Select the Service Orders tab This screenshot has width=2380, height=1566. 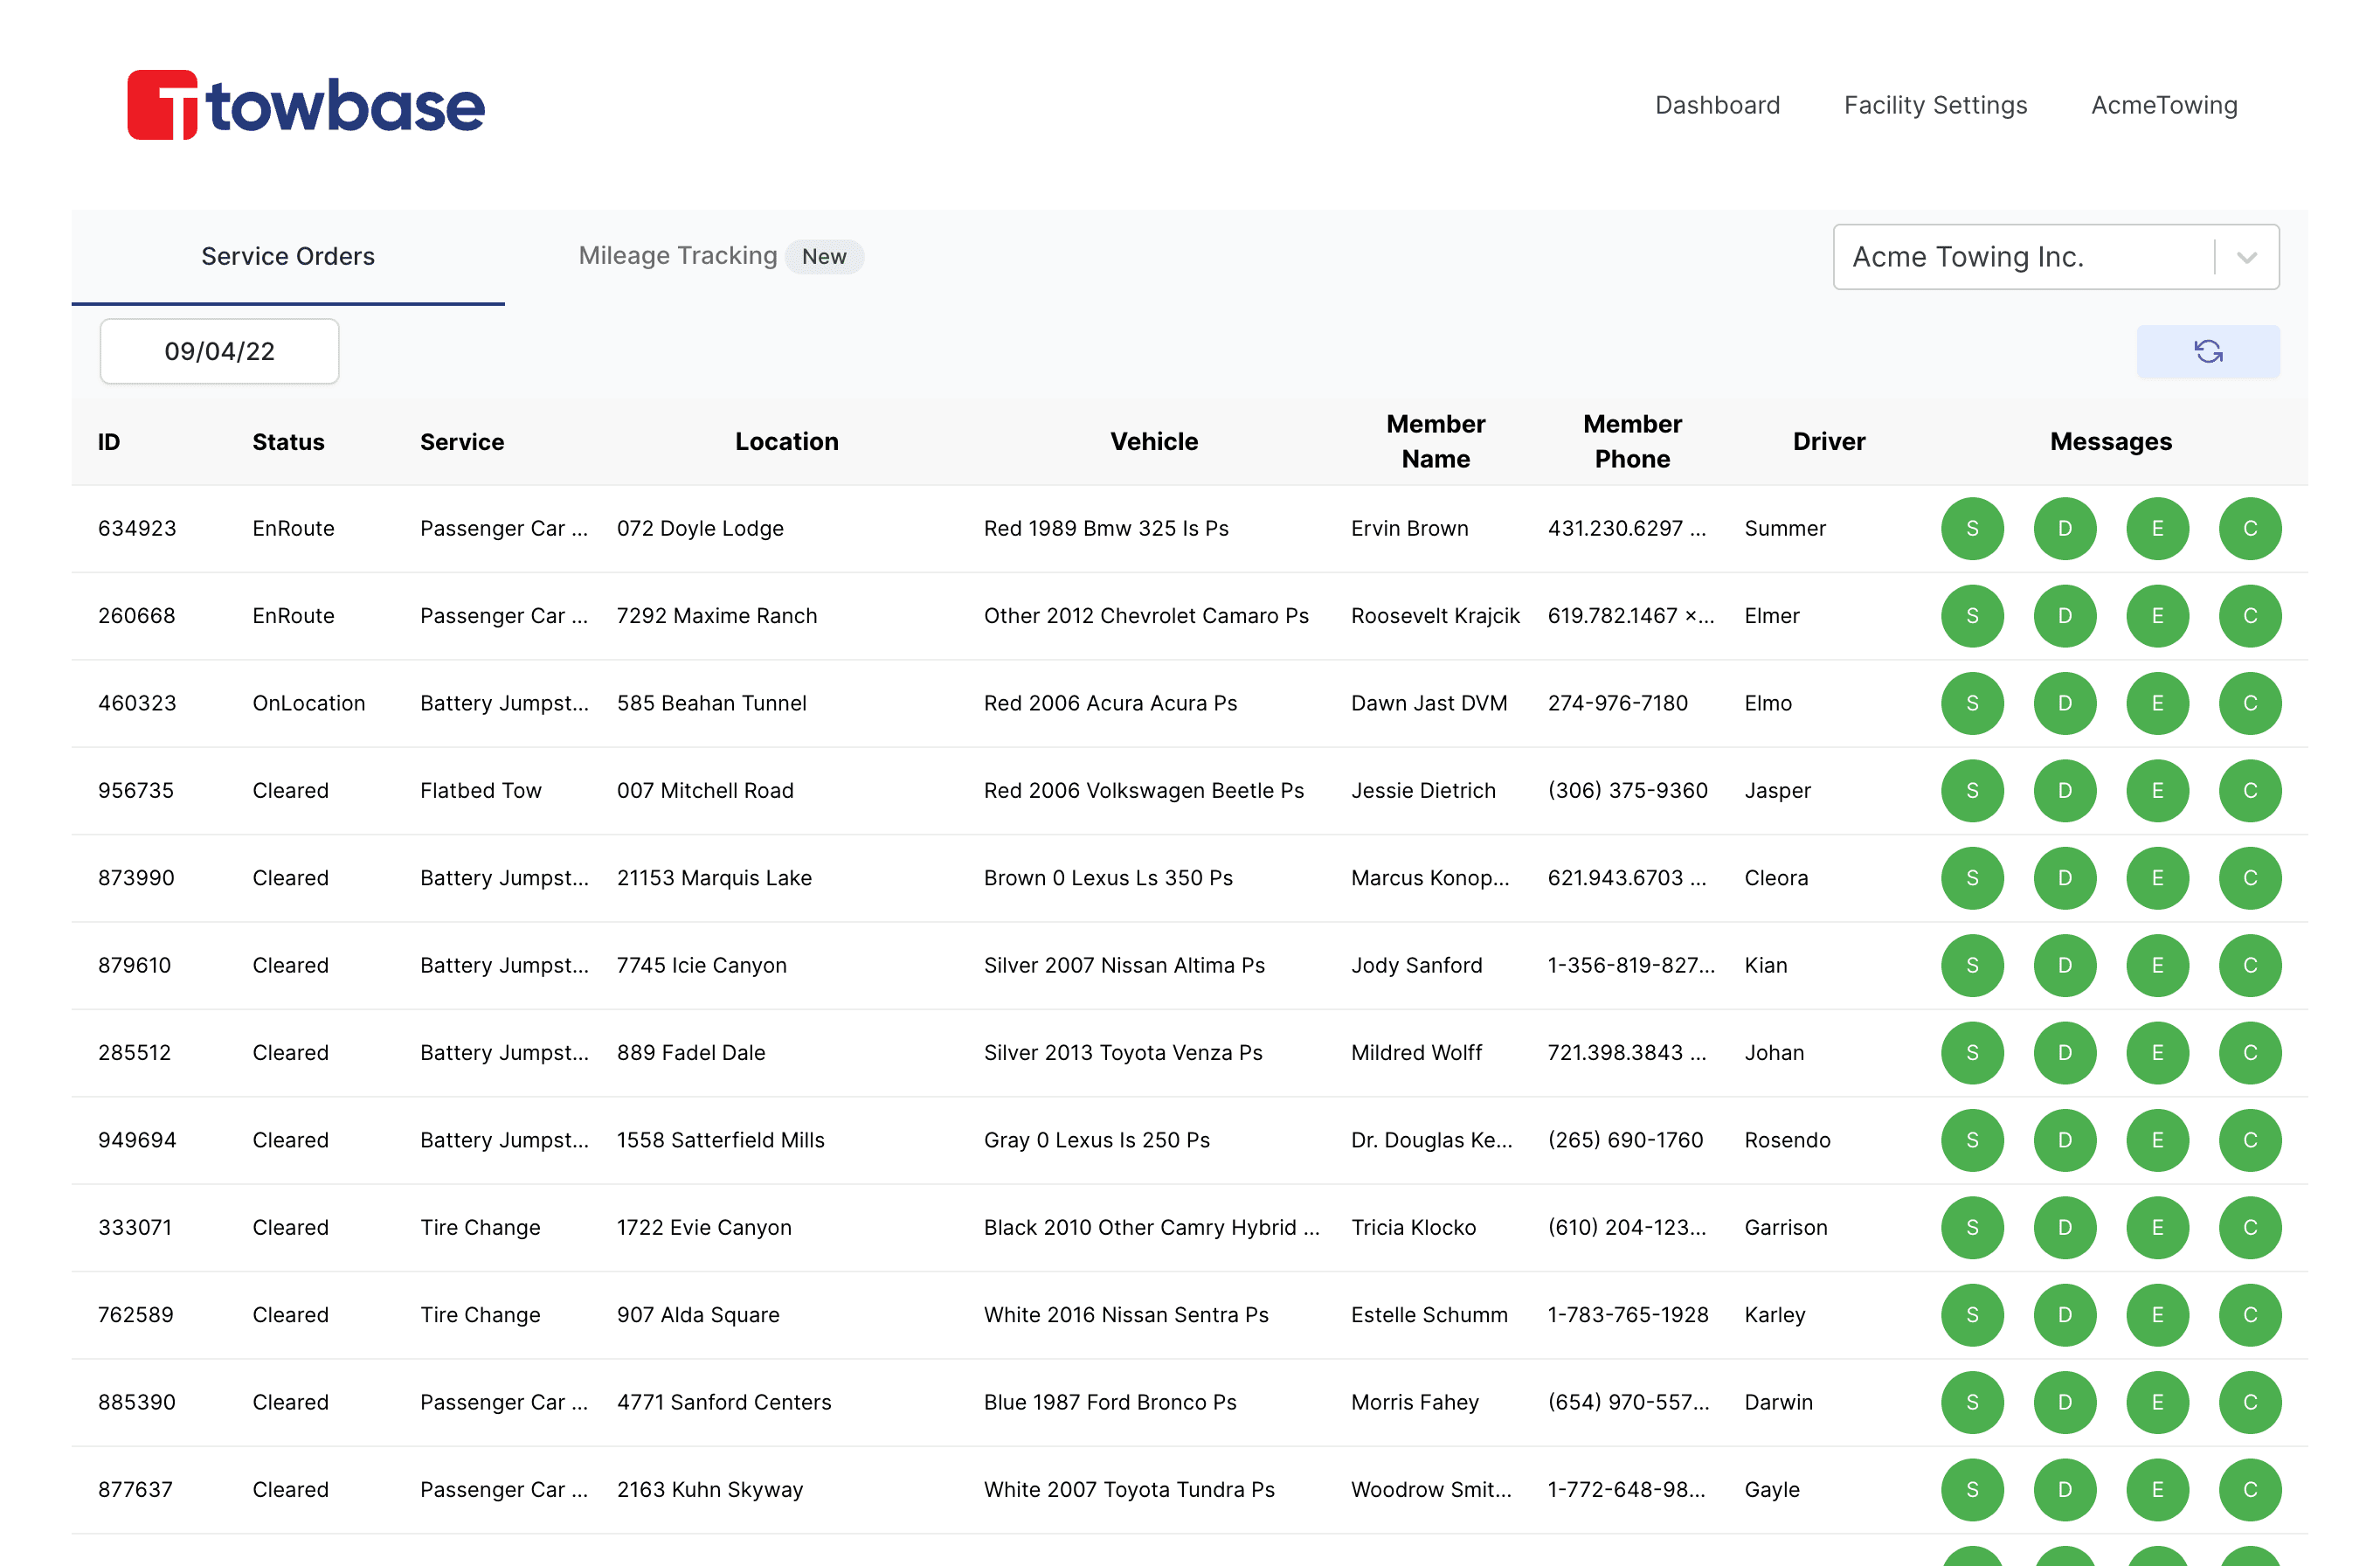tap(288, 256)
